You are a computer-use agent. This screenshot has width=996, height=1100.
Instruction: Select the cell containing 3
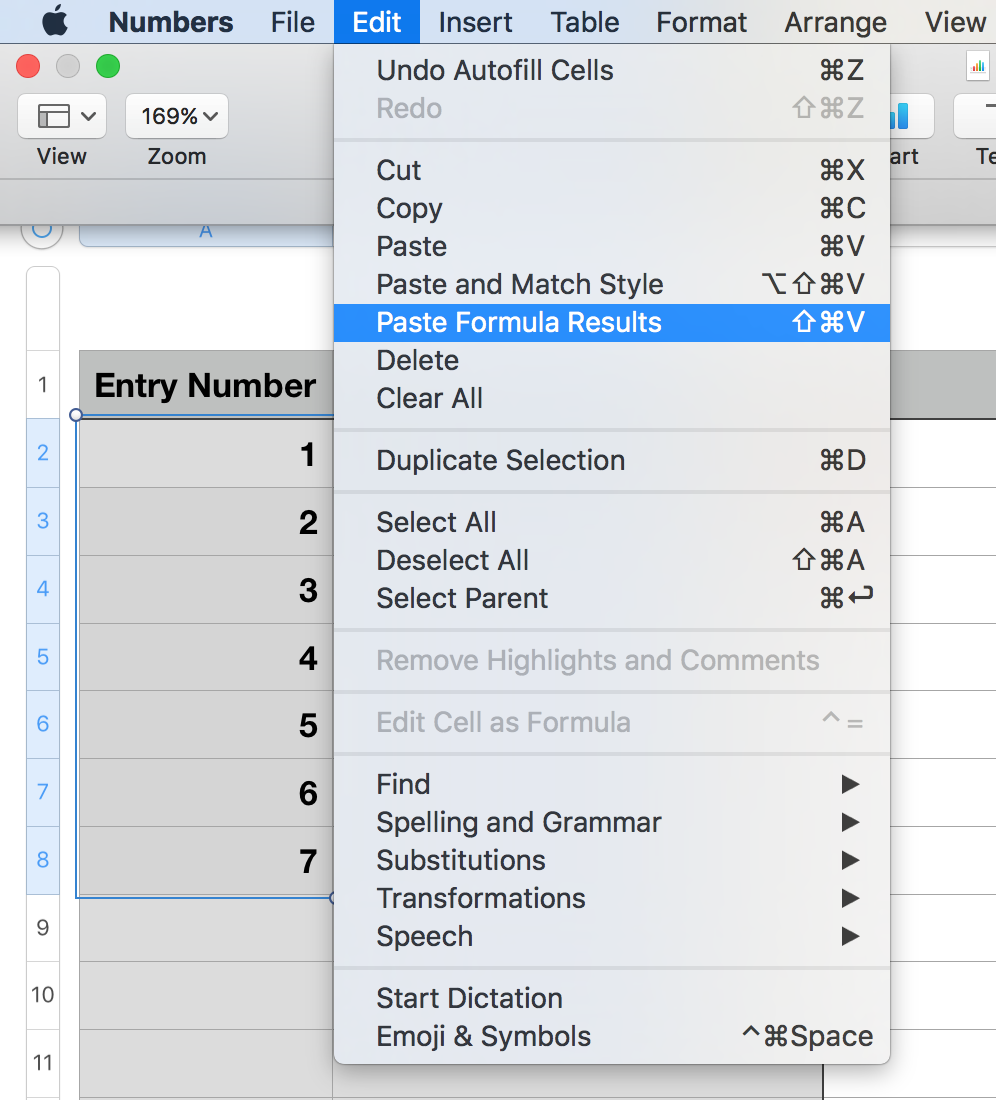click(x=206, y=589)
